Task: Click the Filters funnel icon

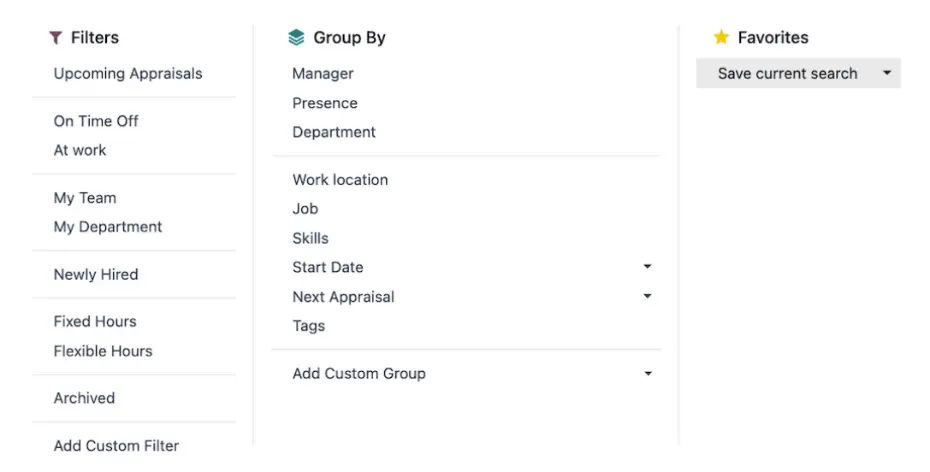Action: (x=56, y=38)
